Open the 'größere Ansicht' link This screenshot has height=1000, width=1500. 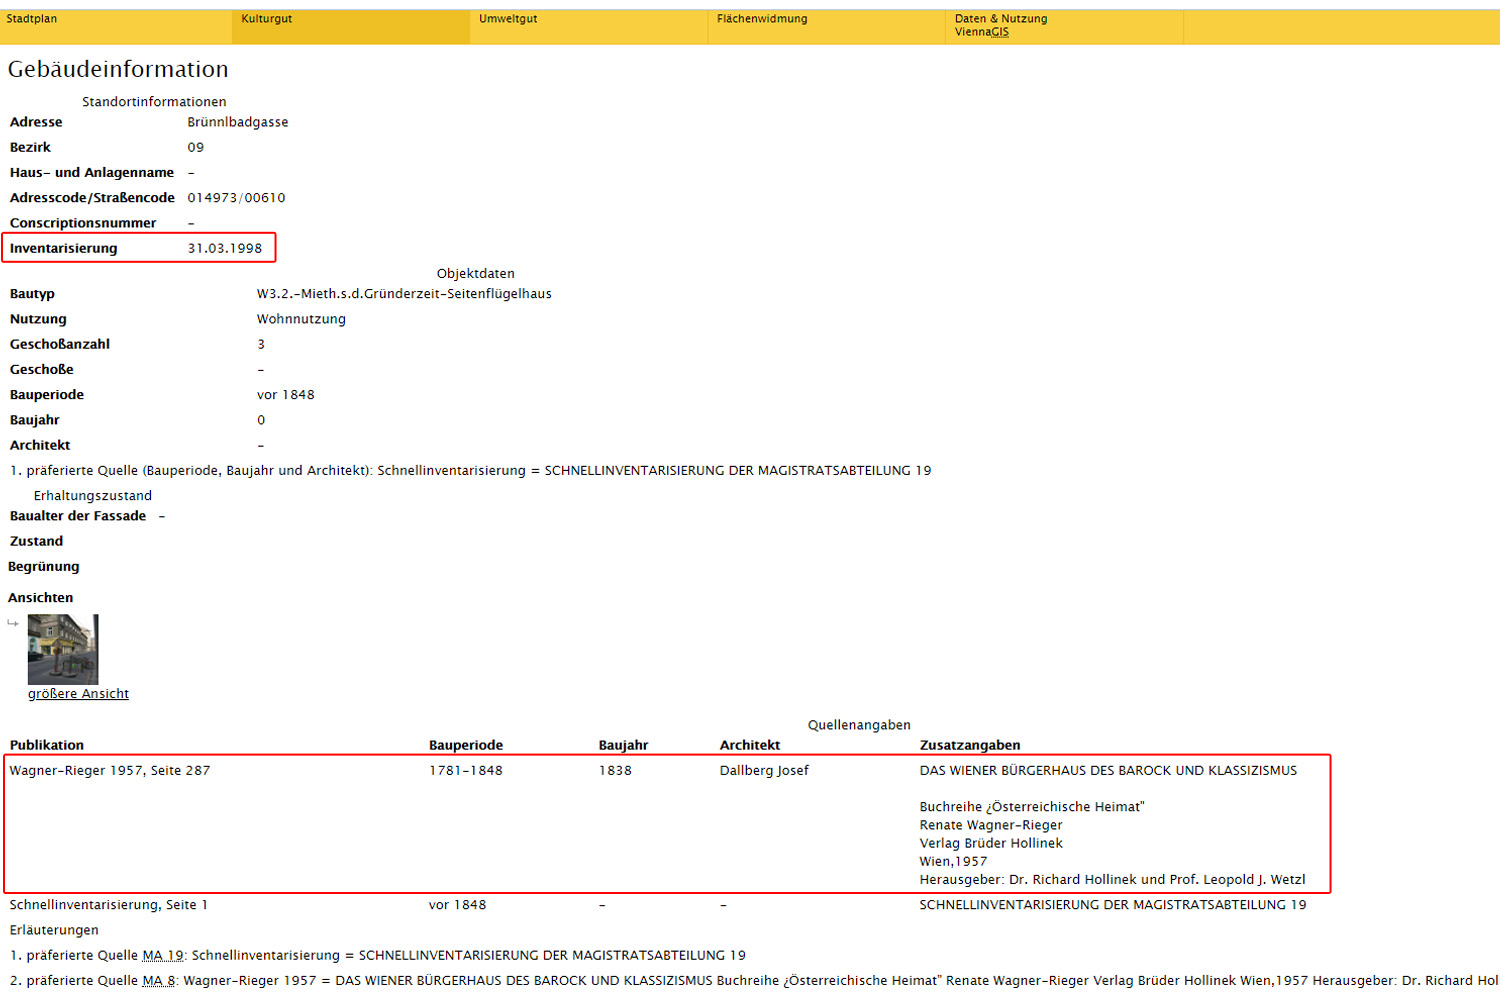click(x=78, y=694)
